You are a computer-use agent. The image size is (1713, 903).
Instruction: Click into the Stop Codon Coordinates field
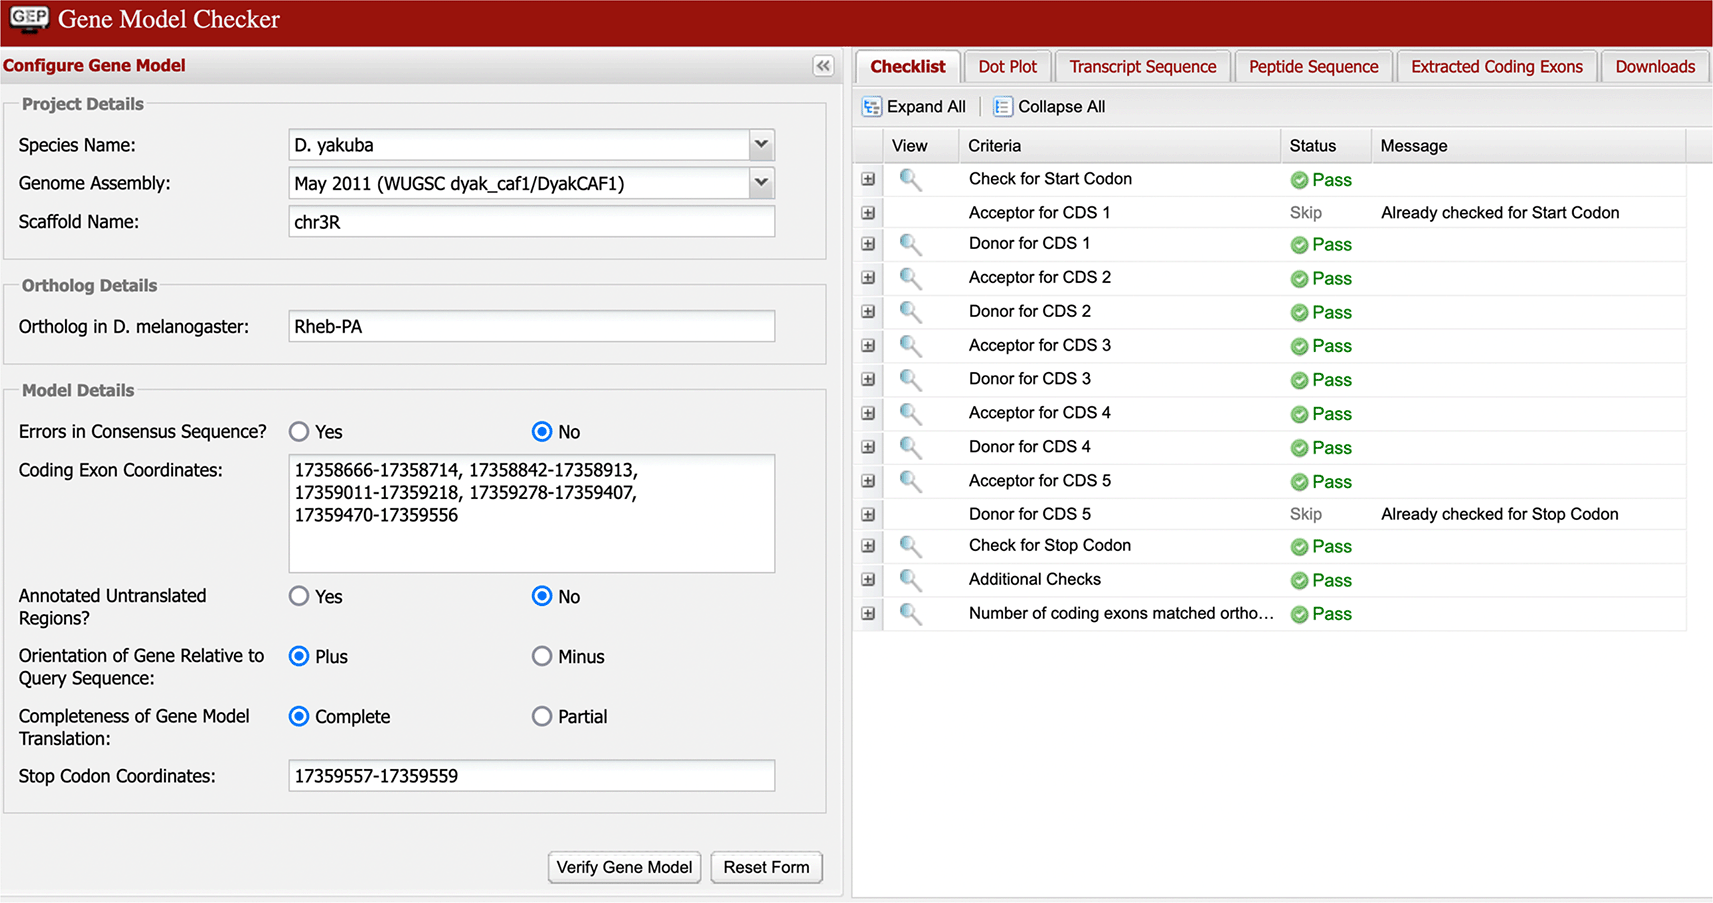click(x=531, y=776)
